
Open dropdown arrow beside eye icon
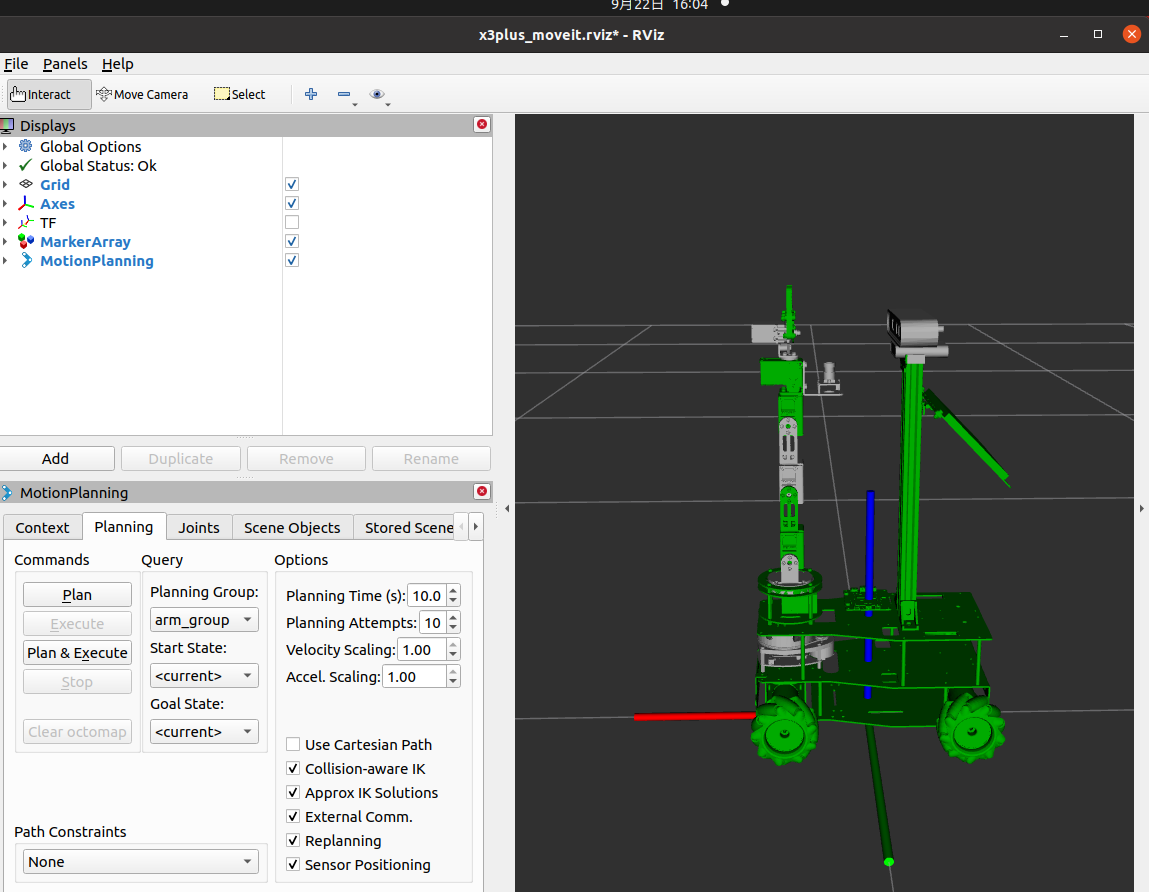[388, 105]
